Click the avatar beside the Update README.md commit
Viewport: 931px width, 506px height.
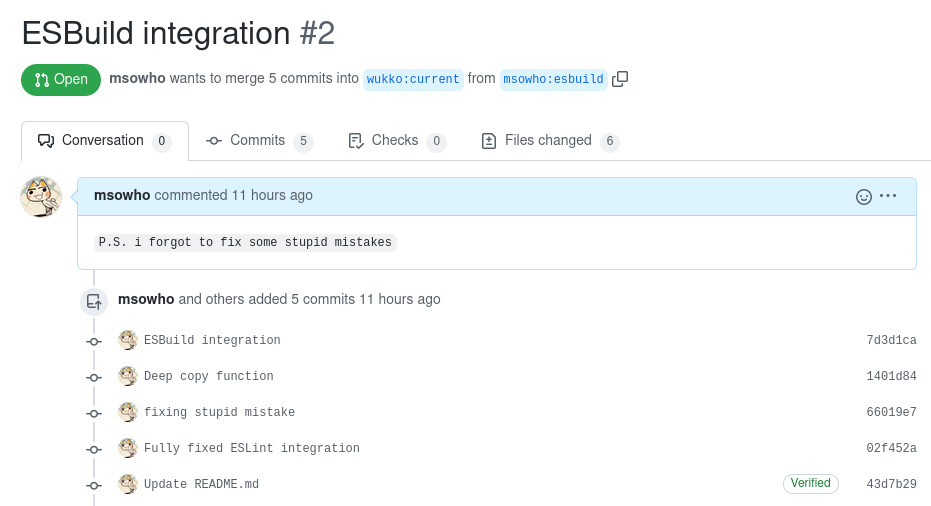pos(127,484)
